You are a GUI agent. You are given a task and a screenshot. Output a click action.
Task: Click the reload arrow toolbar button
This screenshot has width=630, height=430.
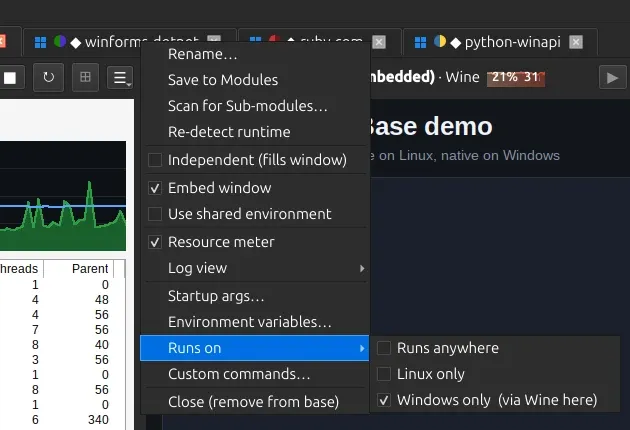[48, 77]
